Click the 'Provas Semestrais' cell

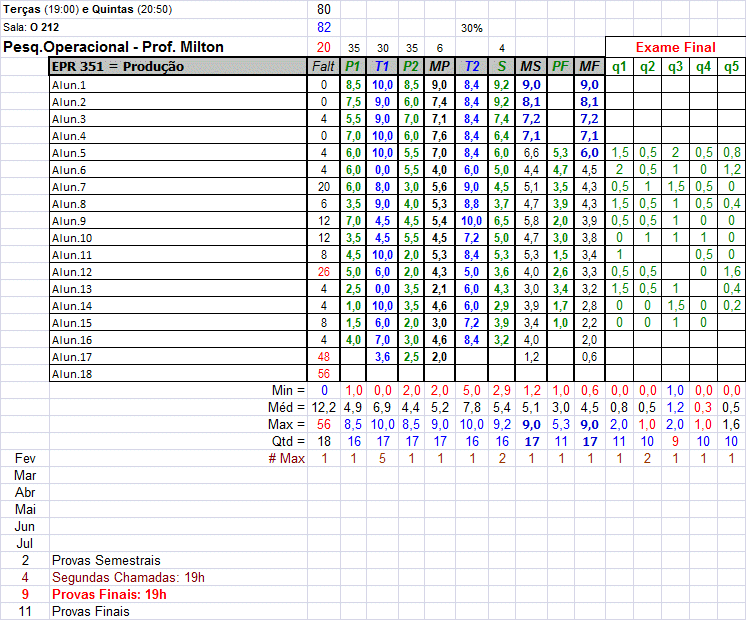tap(106, 560)
